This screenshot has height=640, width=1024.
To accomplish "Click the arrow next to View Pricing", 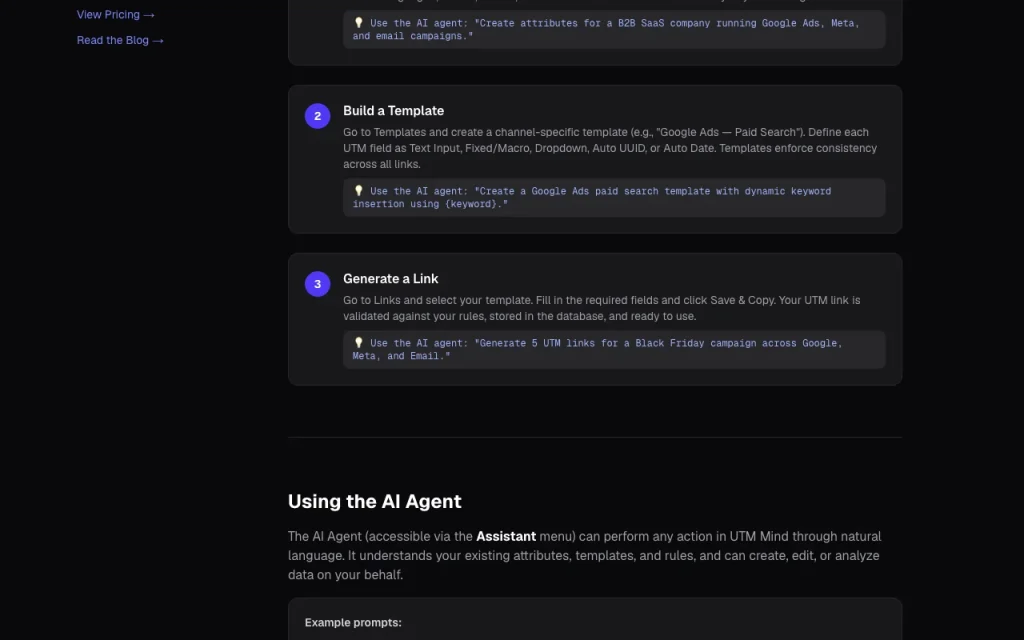I will coord(149,14).
